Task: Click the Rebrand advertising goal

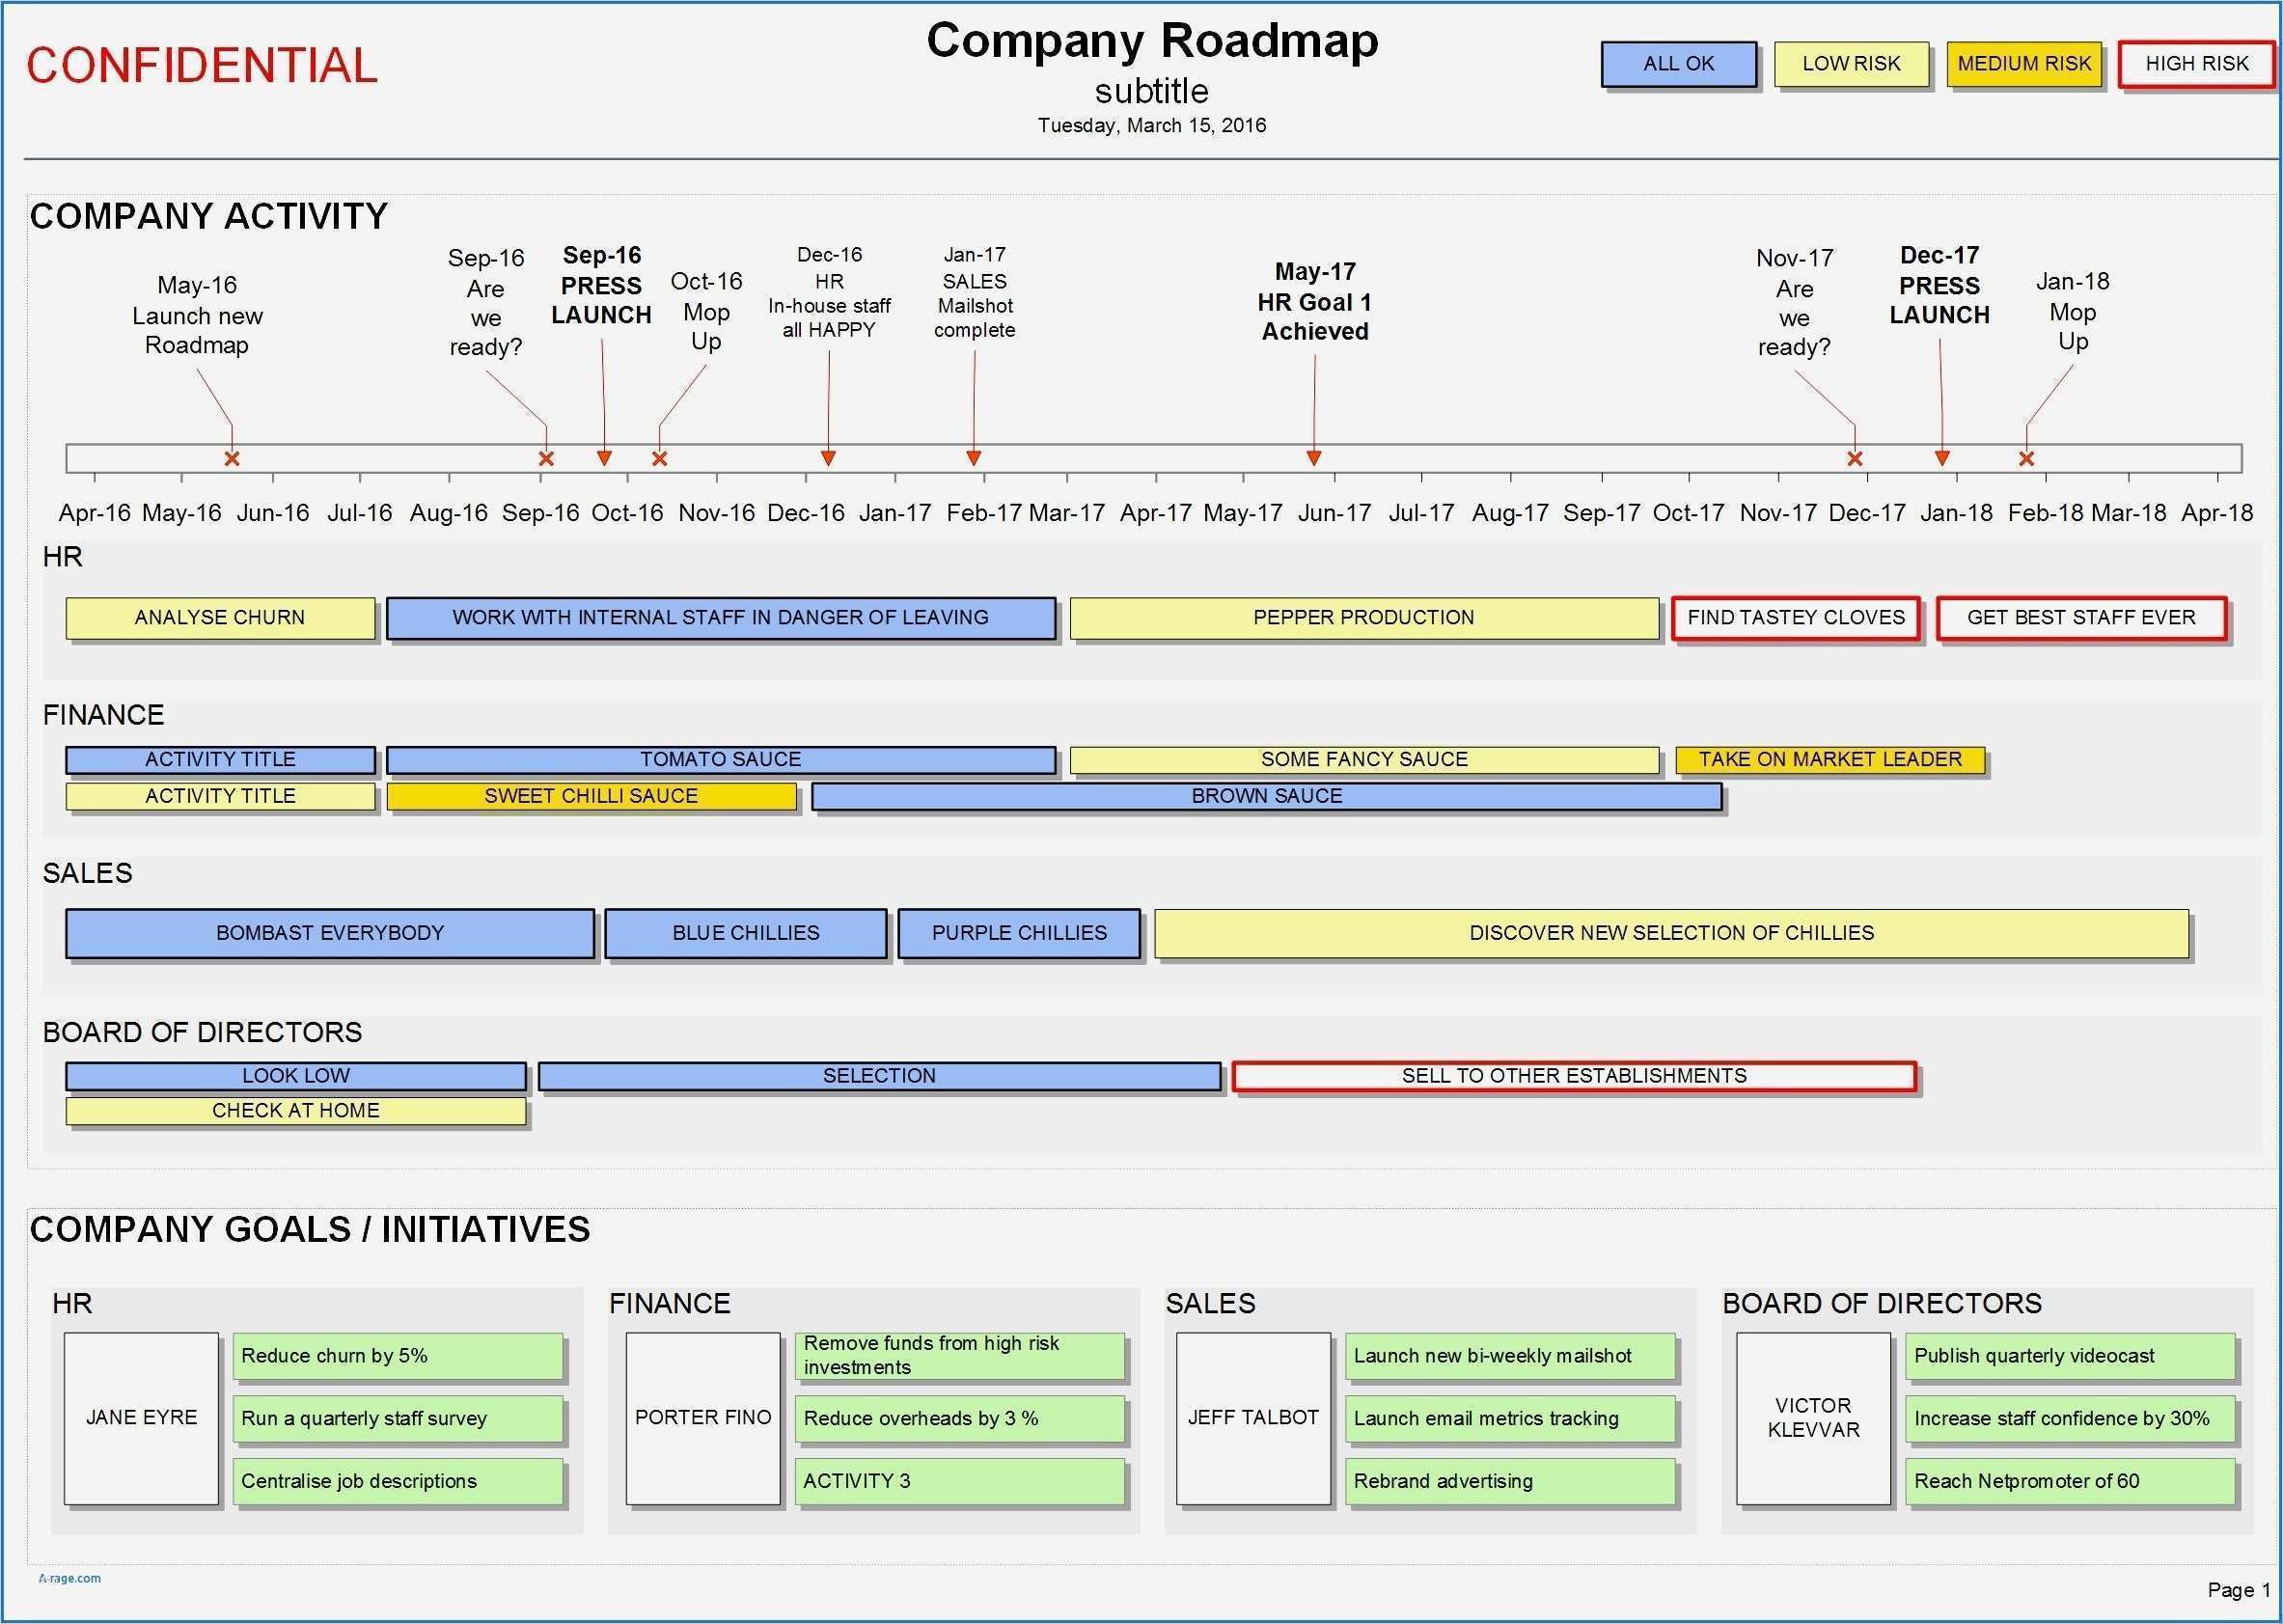Action: (1510, 1481)
